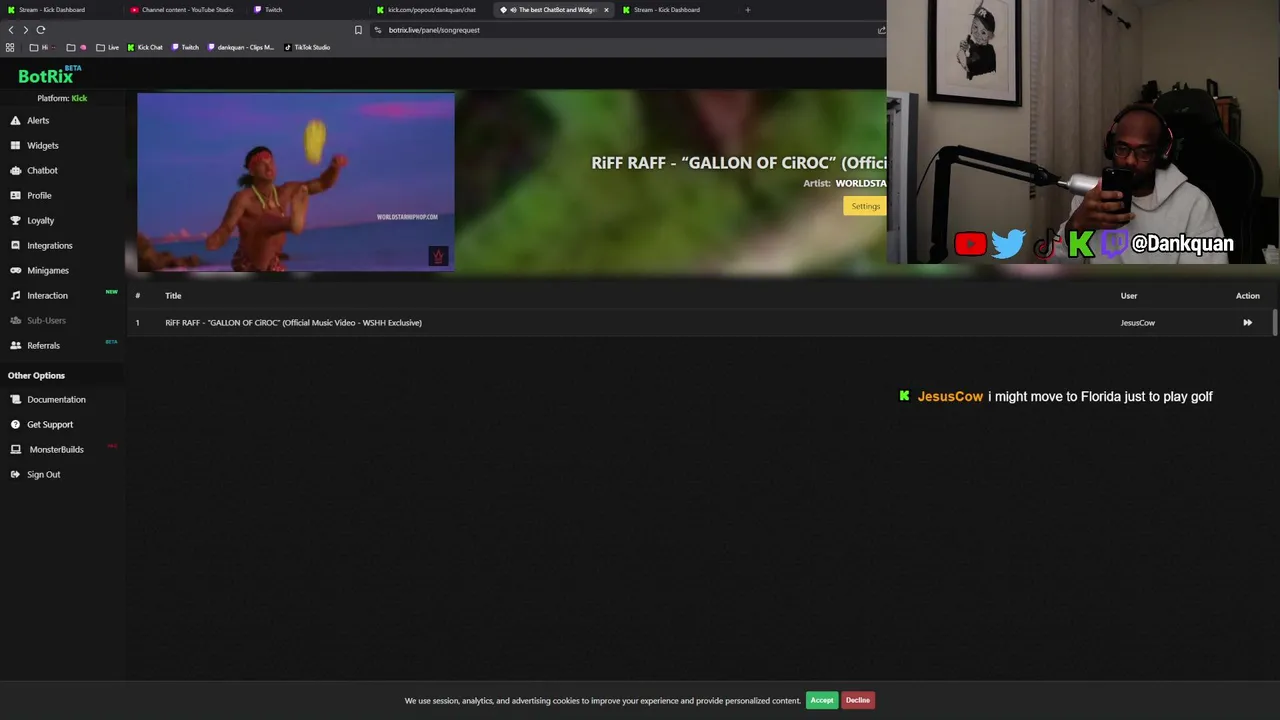
Task: Click JesusCow in the User column
Action: (1138, 322)
